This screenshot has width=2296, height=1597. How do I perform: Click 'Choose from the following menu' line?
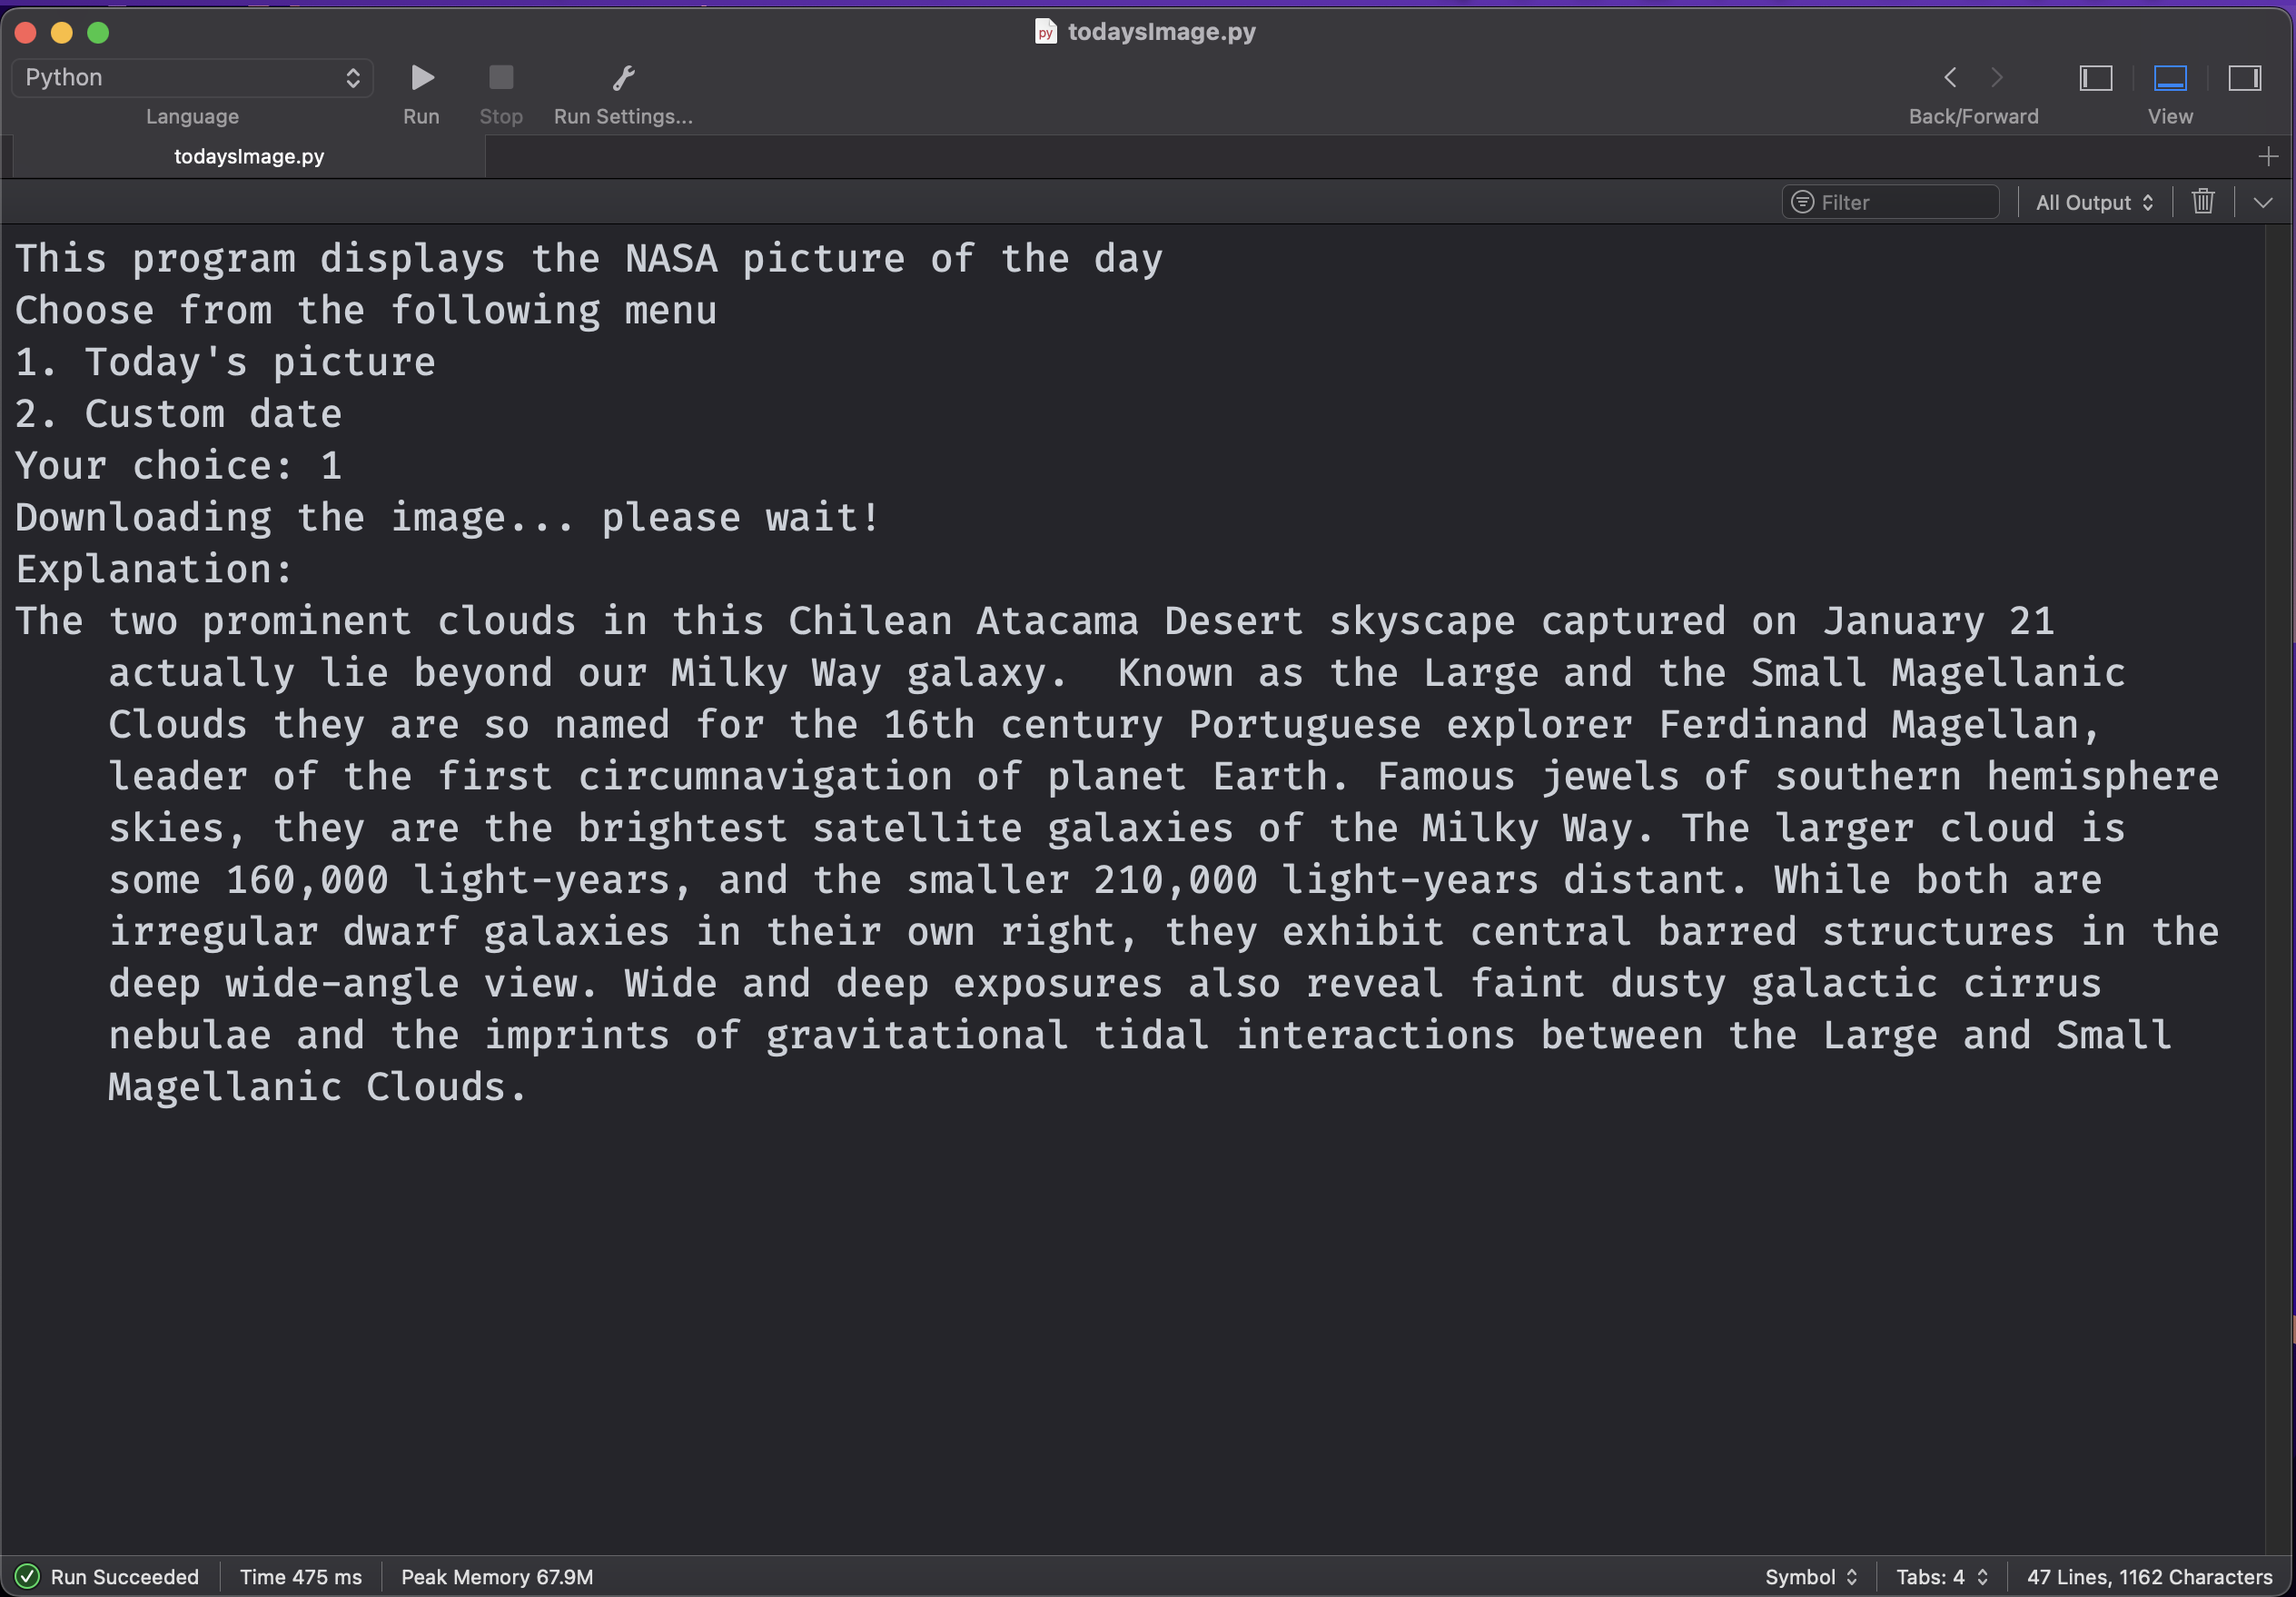coord(366,311)
